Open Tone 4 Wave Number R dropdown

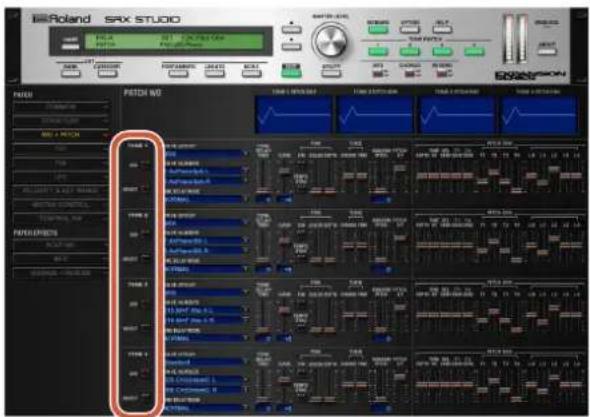coord(207,390)
